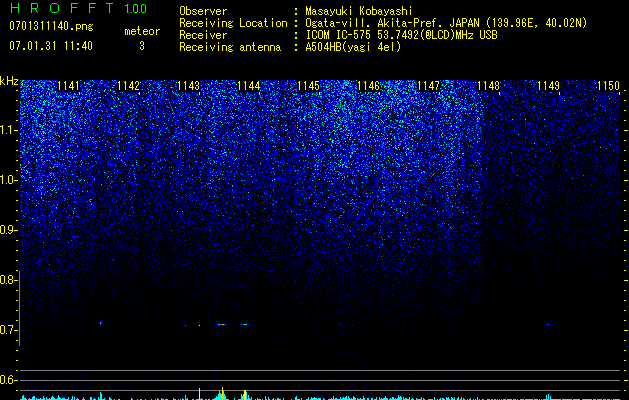Click time marker 1150
The image size is (629, 400).
608,86
